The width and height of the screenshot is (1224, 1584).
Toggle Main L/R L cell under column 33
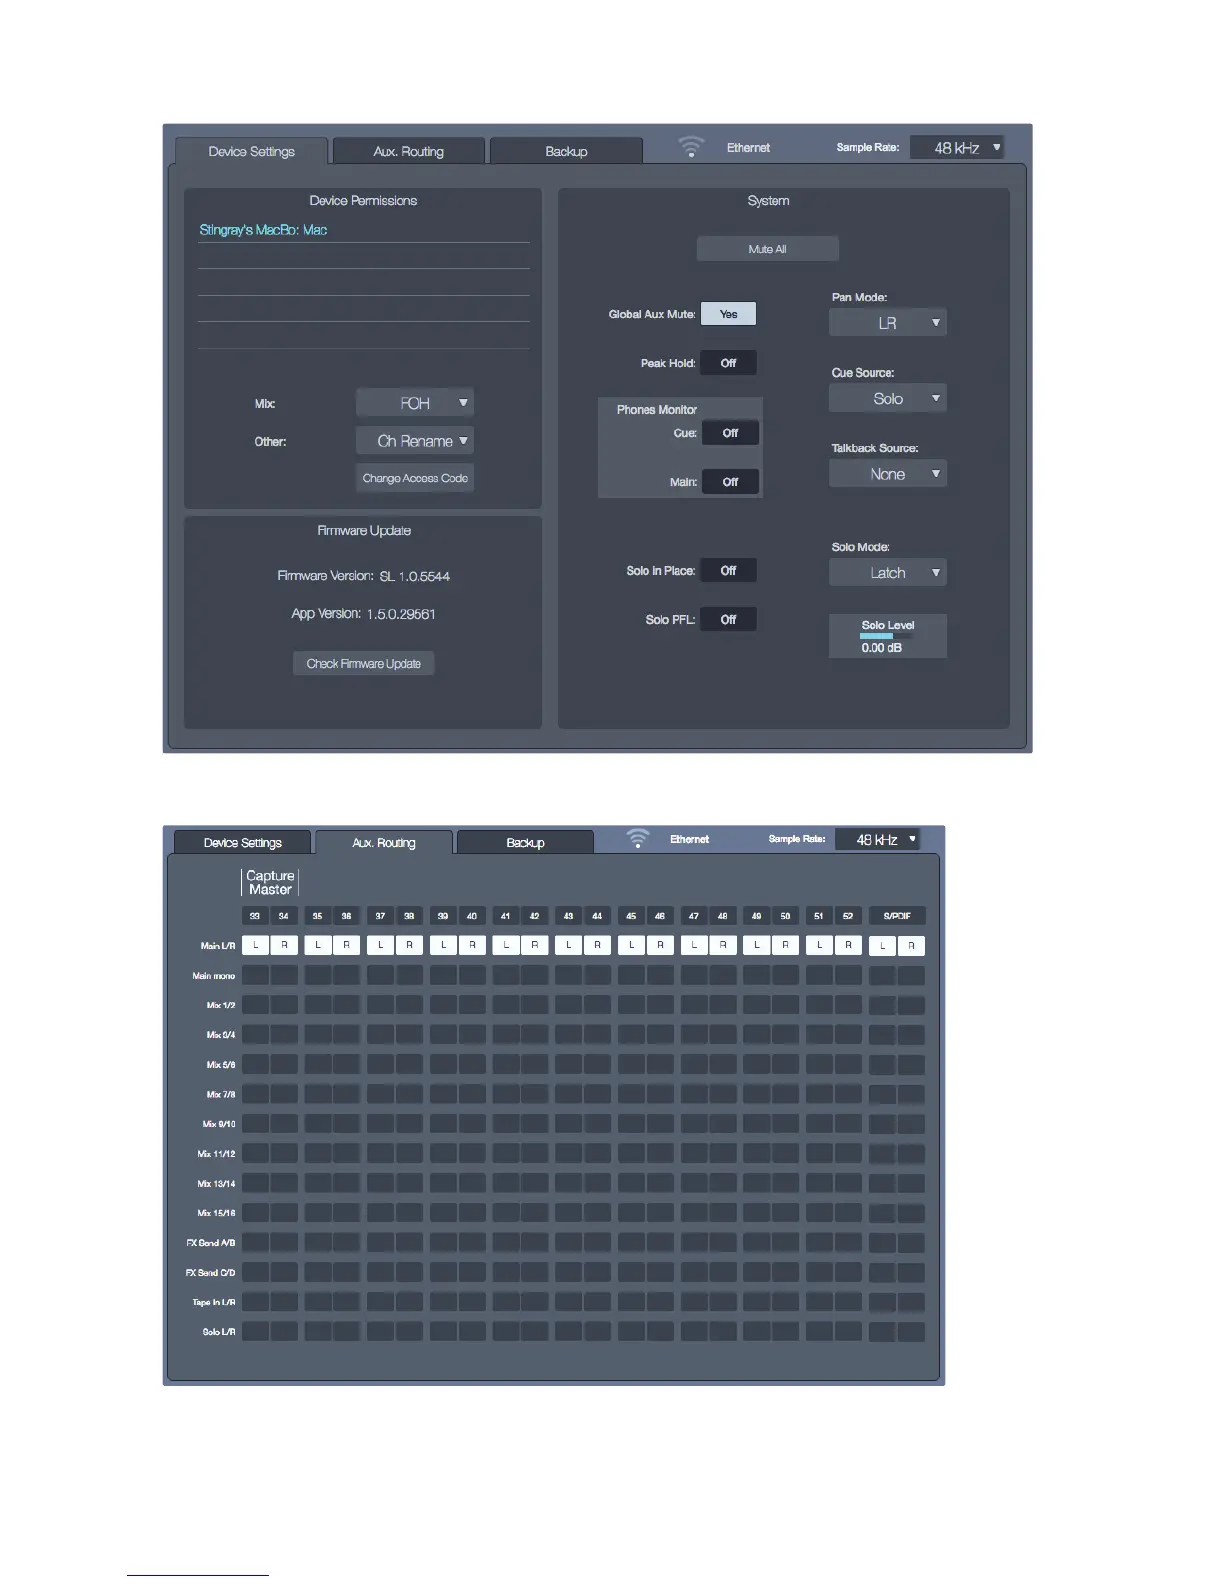[x=255, y=945]
